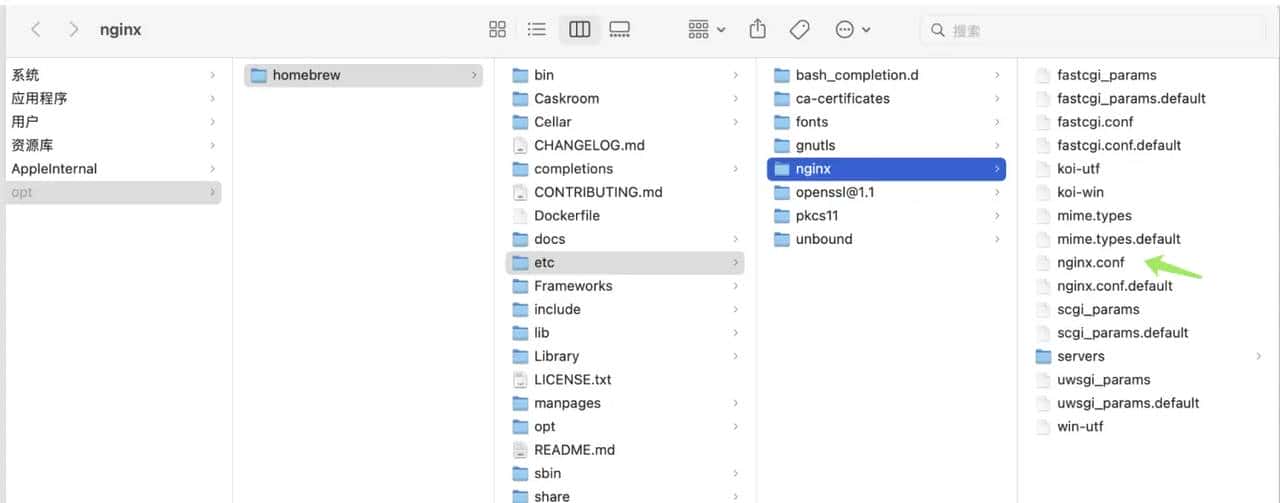Switch to list view
This screenshot has width=1280, height=503.
click(x=537, y=30)
